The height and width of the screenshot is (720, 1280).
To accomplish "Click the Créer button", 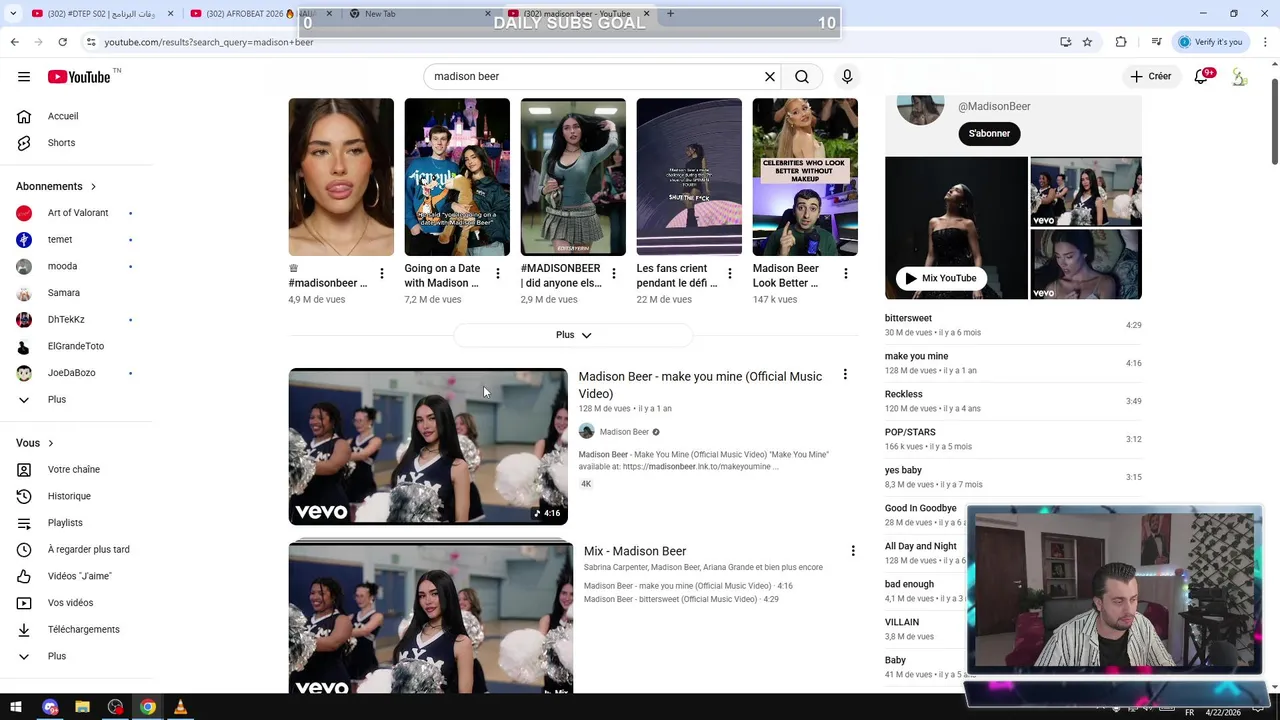I will pos(1151,77).
